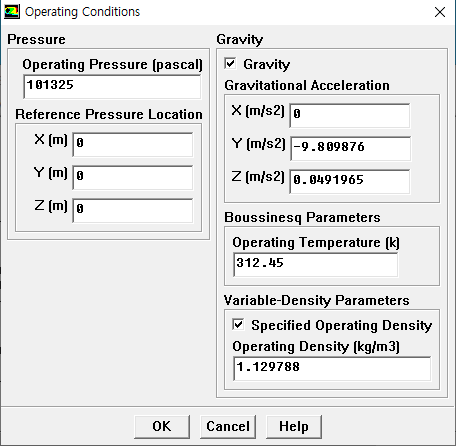The image size is (456, 446).
Task: Open Help for operating conditions
Action: point(294,426)
